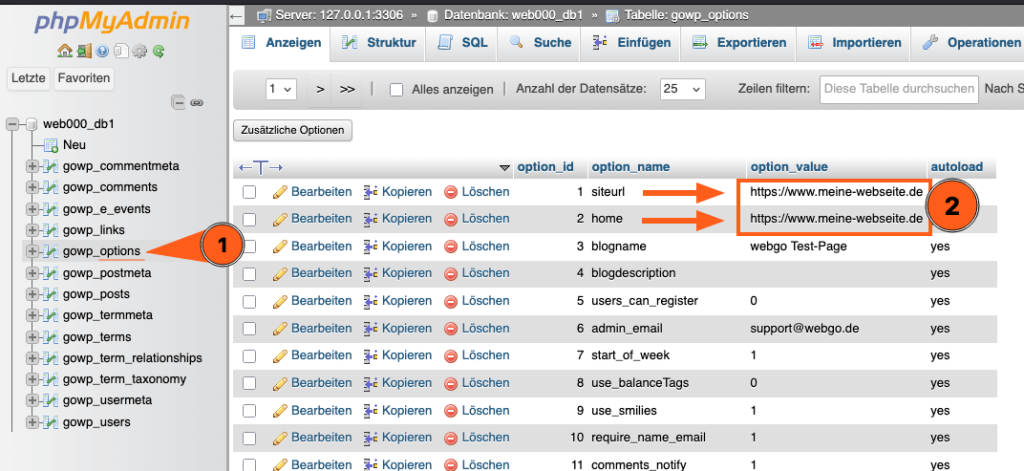Click the Datenbank: web000_db1 breadcrumb link
Viewport: 1024px width, 471px height.
coord(513,14)
